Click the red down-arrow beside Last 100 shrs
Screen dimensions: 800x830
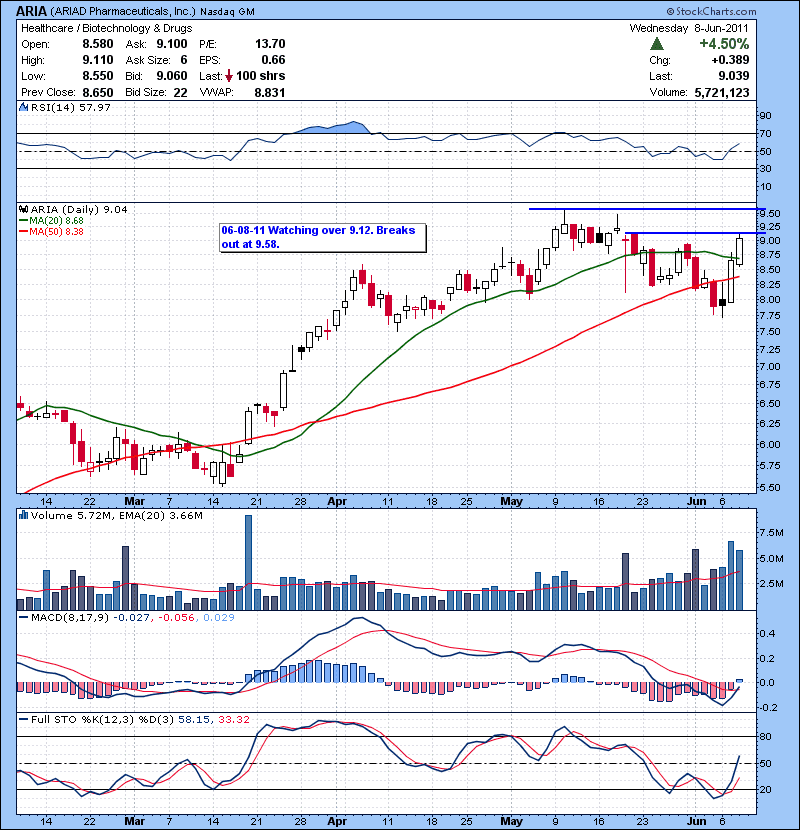point(229,76)
